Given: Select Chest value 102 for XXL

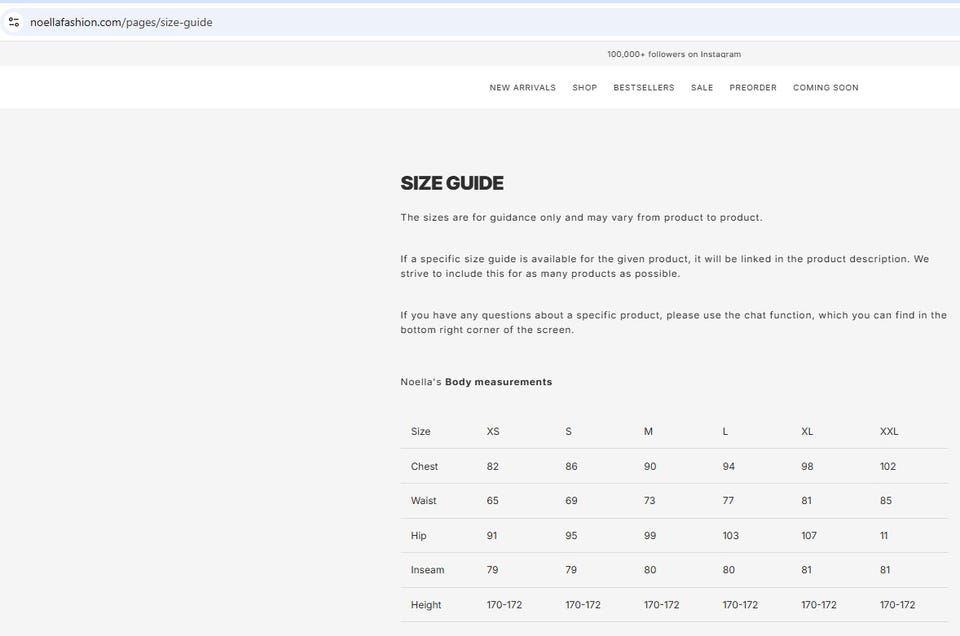Looking at the screenshot, I should [888, 466].
